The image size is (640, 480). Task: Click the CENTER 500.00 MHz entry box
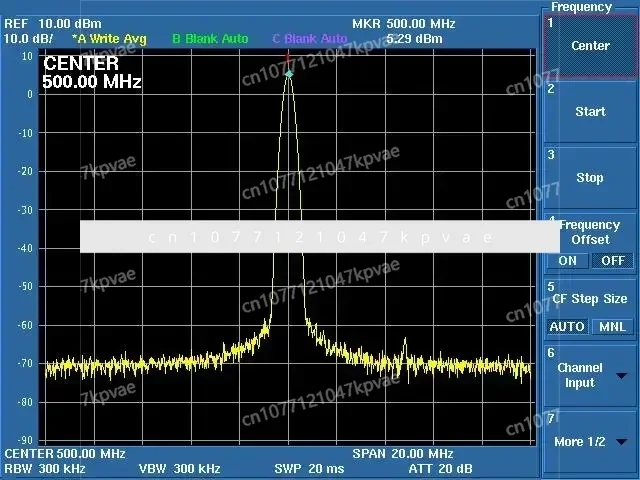[92, 73]
